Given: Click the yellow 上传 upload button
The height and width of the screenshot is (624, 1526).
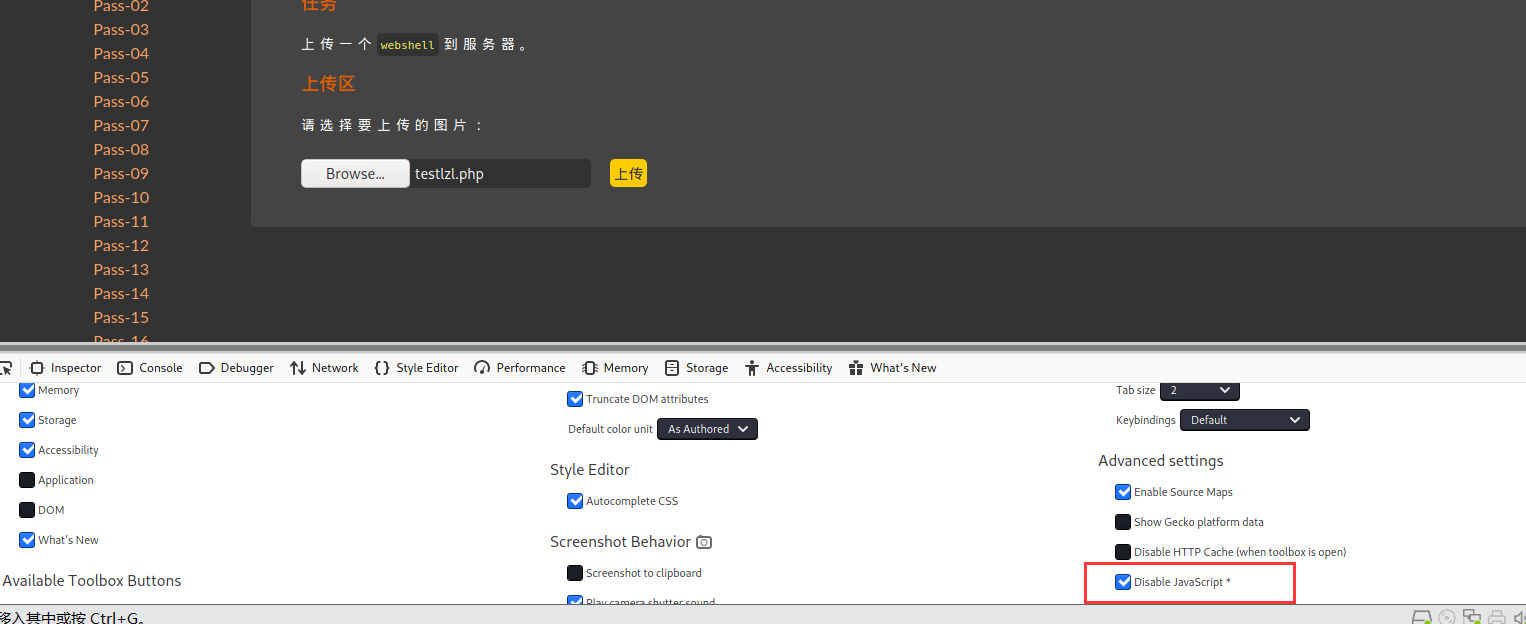Looking at the screenshot, I should click(628, 173).
